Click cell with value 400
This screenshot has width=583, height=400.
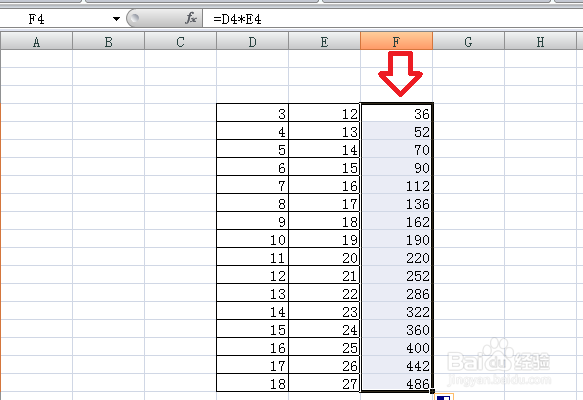[396, 347]
